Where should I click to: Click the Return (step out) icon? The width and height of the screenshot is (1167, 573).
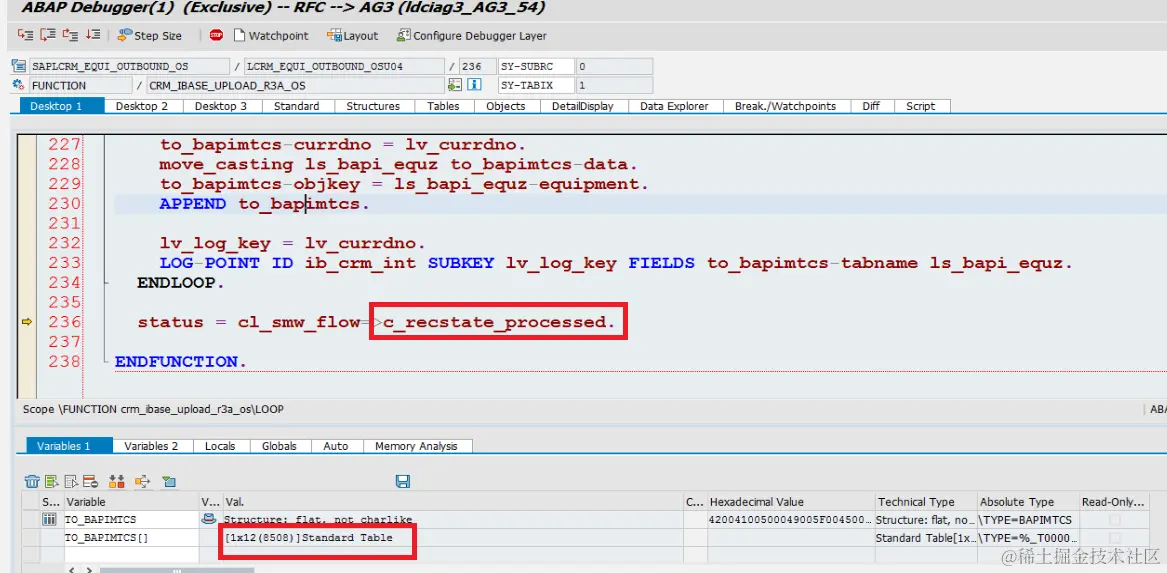pos(71,35)
